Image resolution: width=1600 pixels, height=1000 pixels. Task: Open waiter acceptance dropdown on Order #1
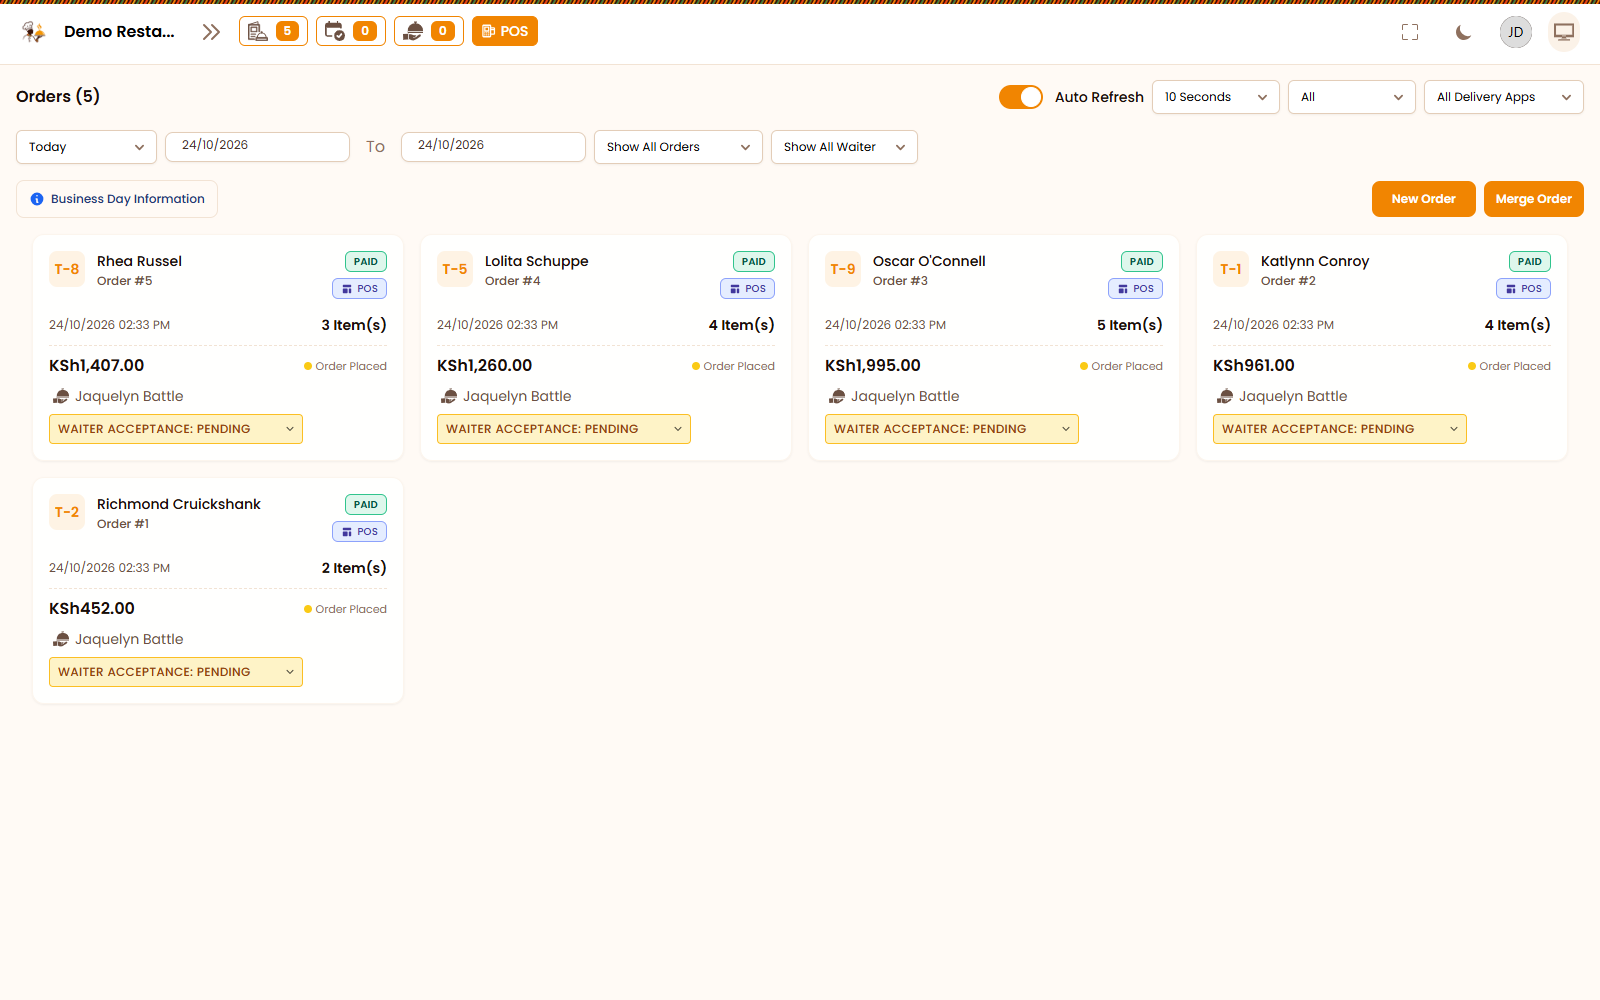(x=176, y=672)
